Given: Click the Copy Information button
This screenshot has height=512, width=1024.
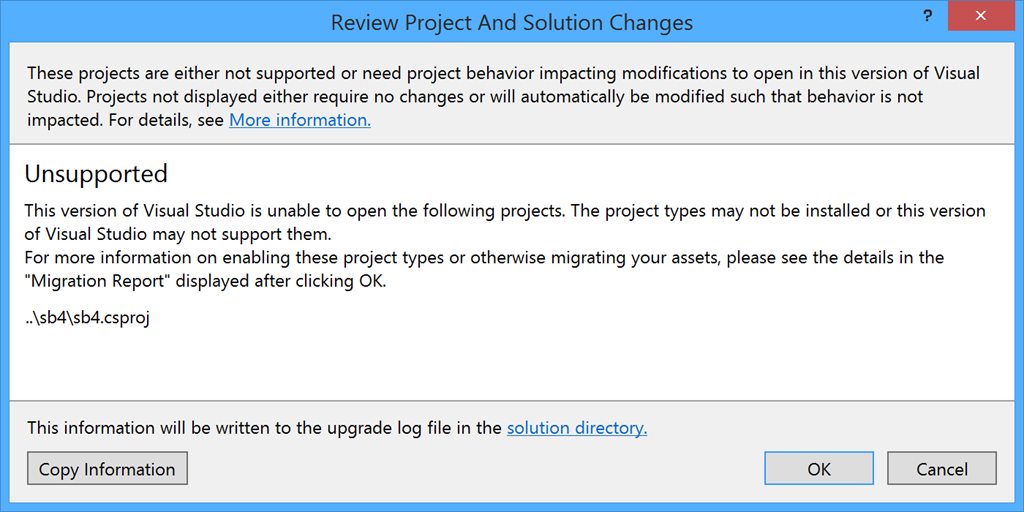Looking at the screenshot, I should tap(107, 469).
